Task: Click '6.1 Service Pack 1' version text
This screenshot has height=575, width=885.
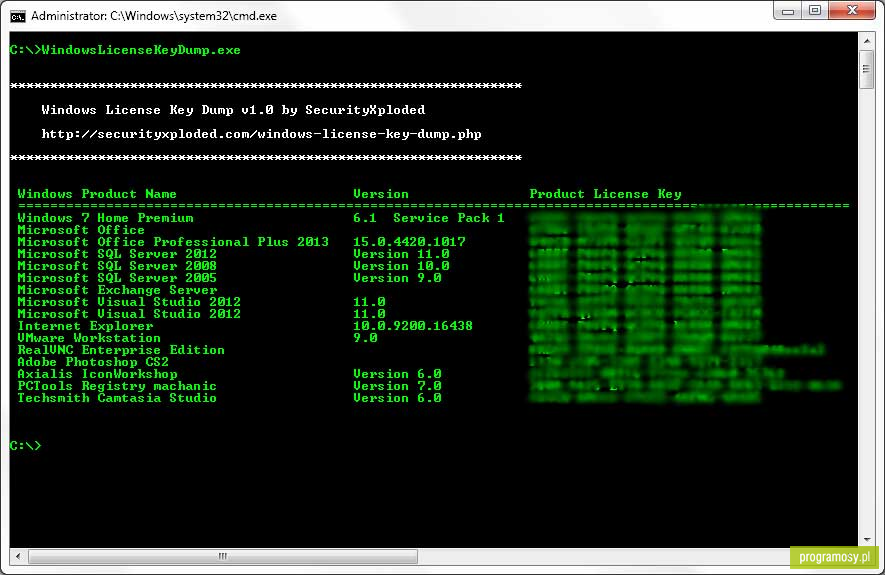Action: click(x=429, y=218)
